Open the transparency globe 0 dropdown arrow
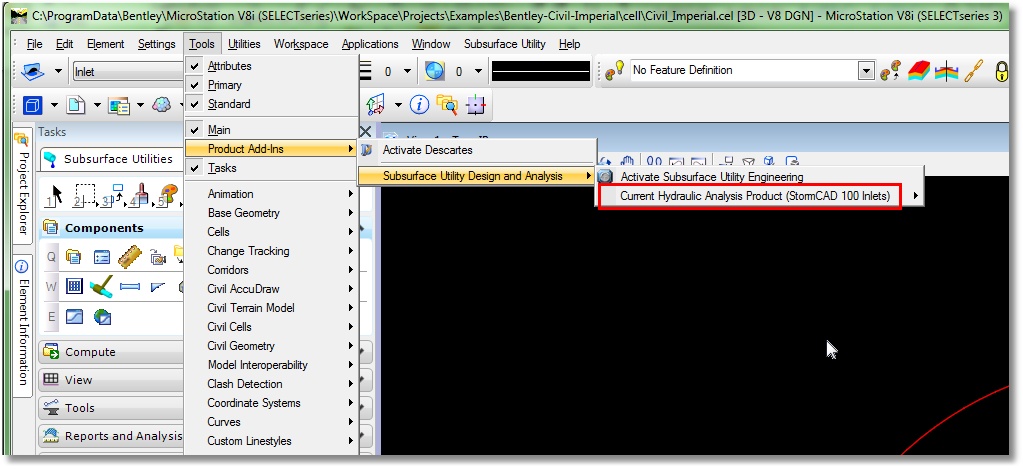 [x=478, y=71]
